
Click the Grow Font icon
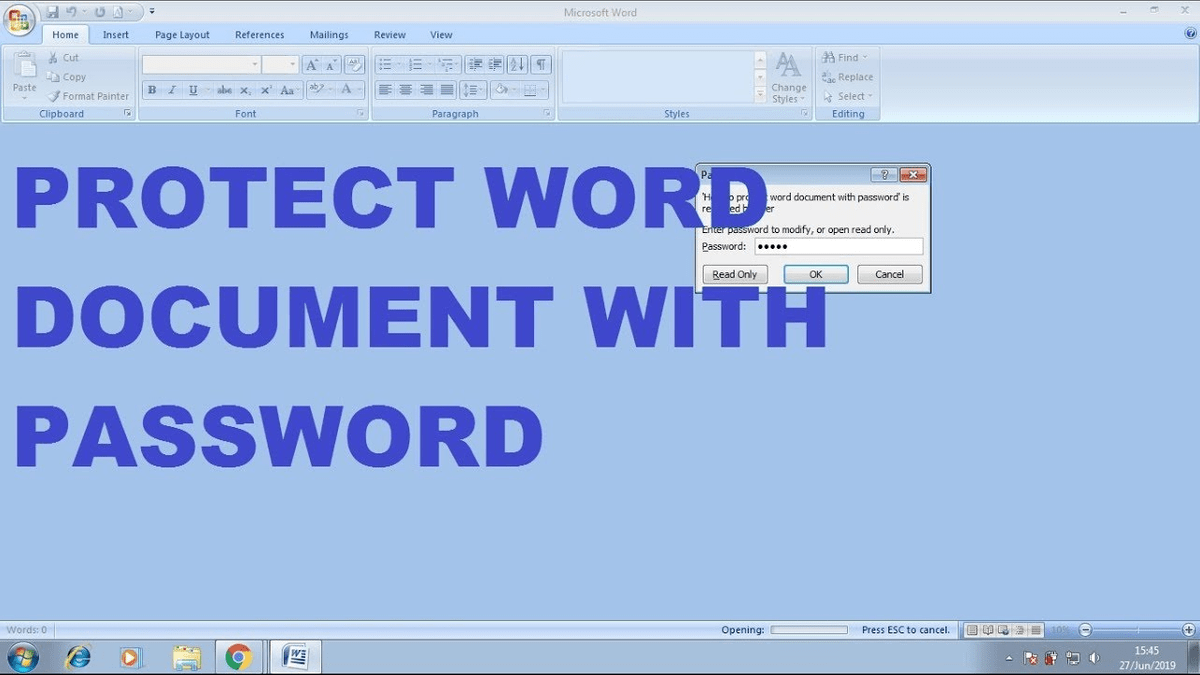pyautogui.click(x=312, y=64)
